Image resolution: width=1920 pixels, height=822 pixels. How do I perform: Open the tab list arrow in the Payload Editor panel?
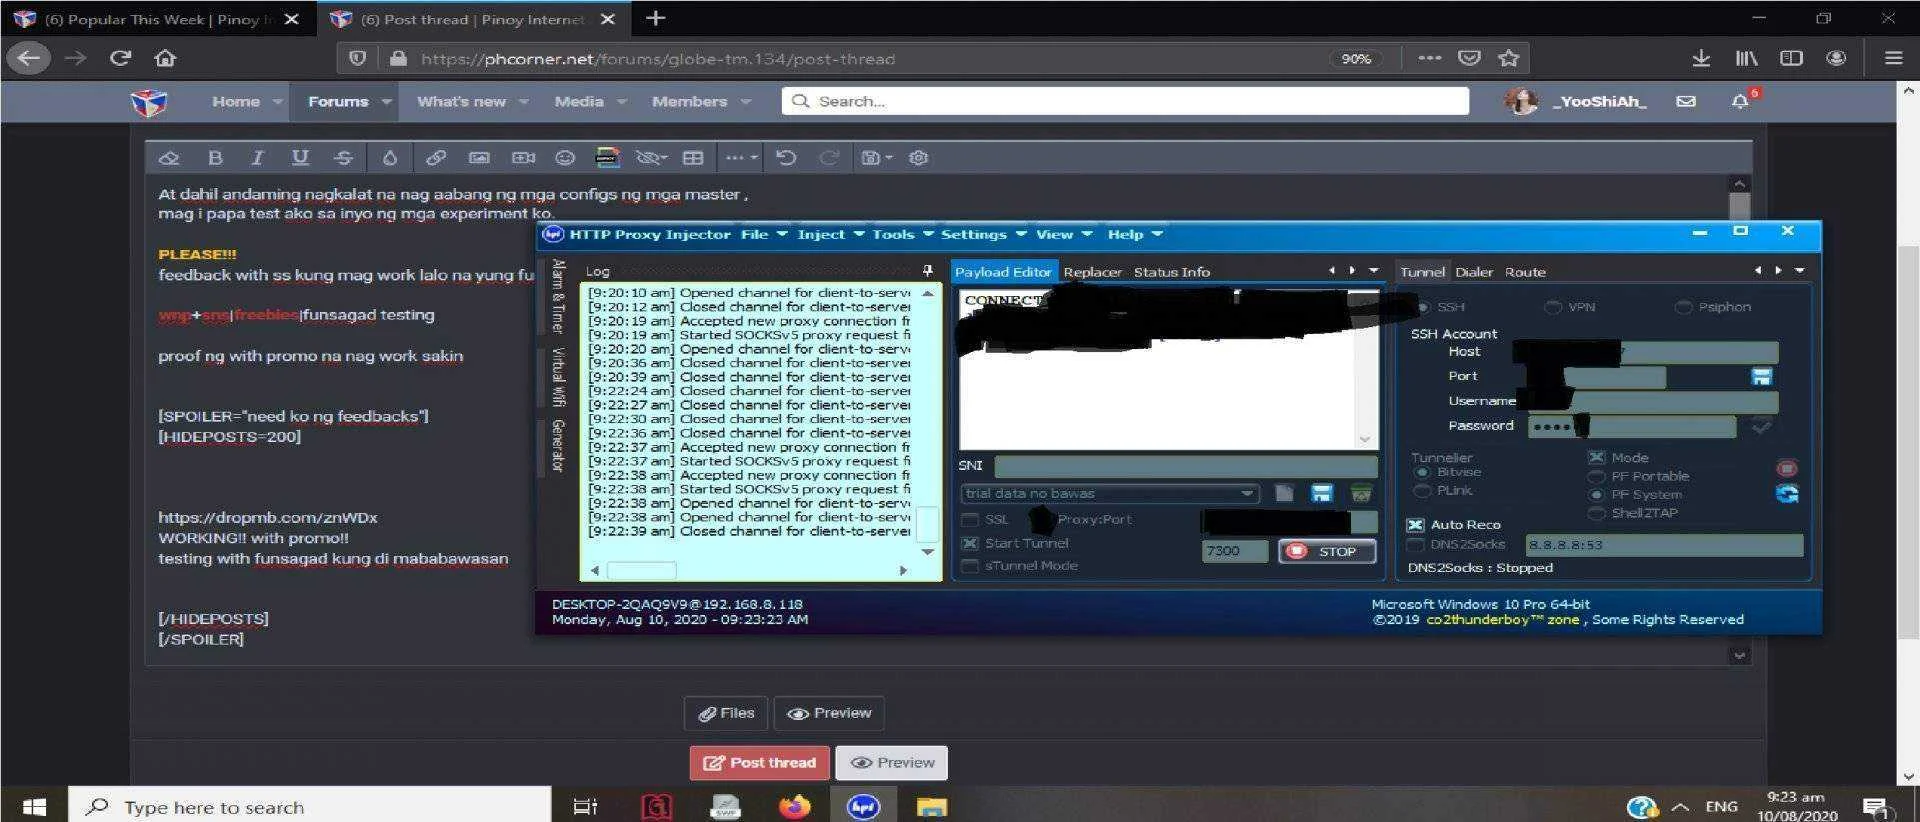(x=1374, y=271)
